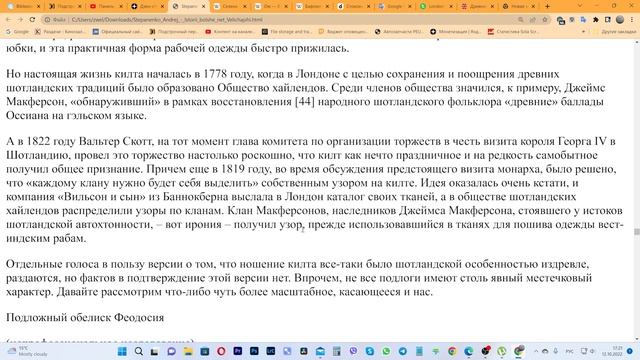Launch Adobe Premiere Pro from taskbar
Image resolution: width=640 pixels, height=360 pixels.
click(x=238, y=351)
